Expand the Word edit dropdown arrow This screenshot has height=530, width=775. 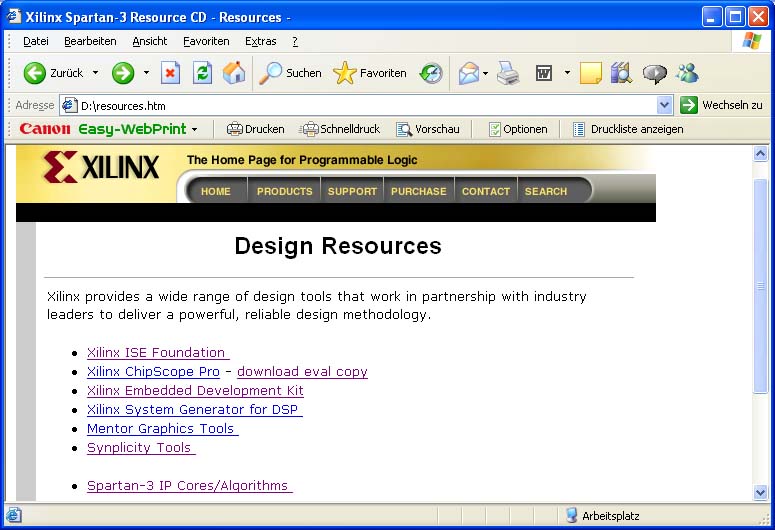pyautogui.click(x=567, y=73)
